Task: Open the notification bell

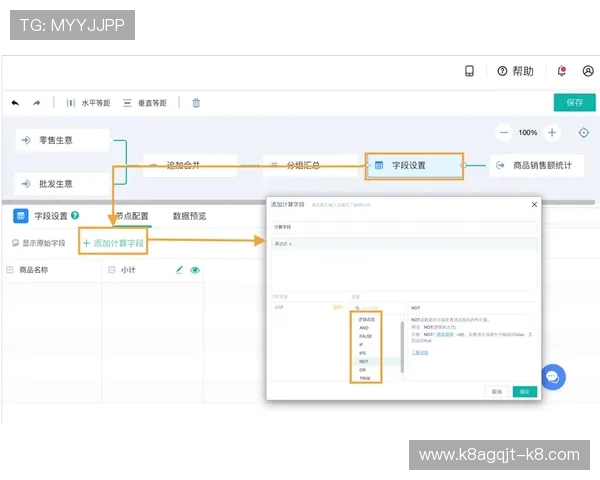Action: [x=562, y=71]
